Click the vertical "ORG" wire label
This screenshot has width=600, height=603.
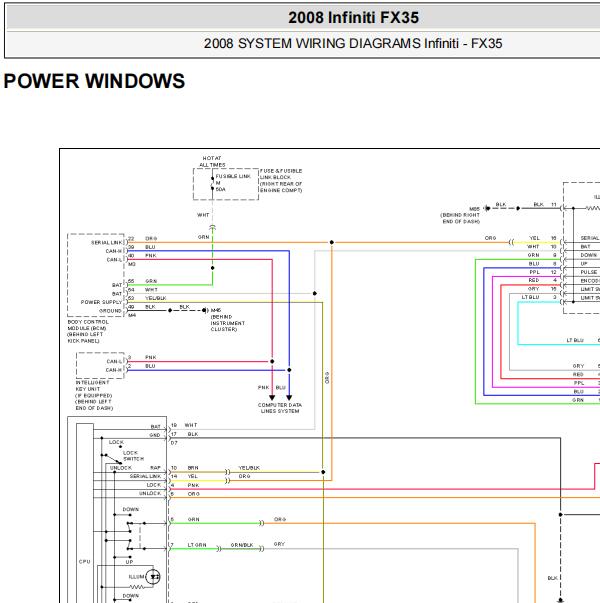tap(327, 378)
